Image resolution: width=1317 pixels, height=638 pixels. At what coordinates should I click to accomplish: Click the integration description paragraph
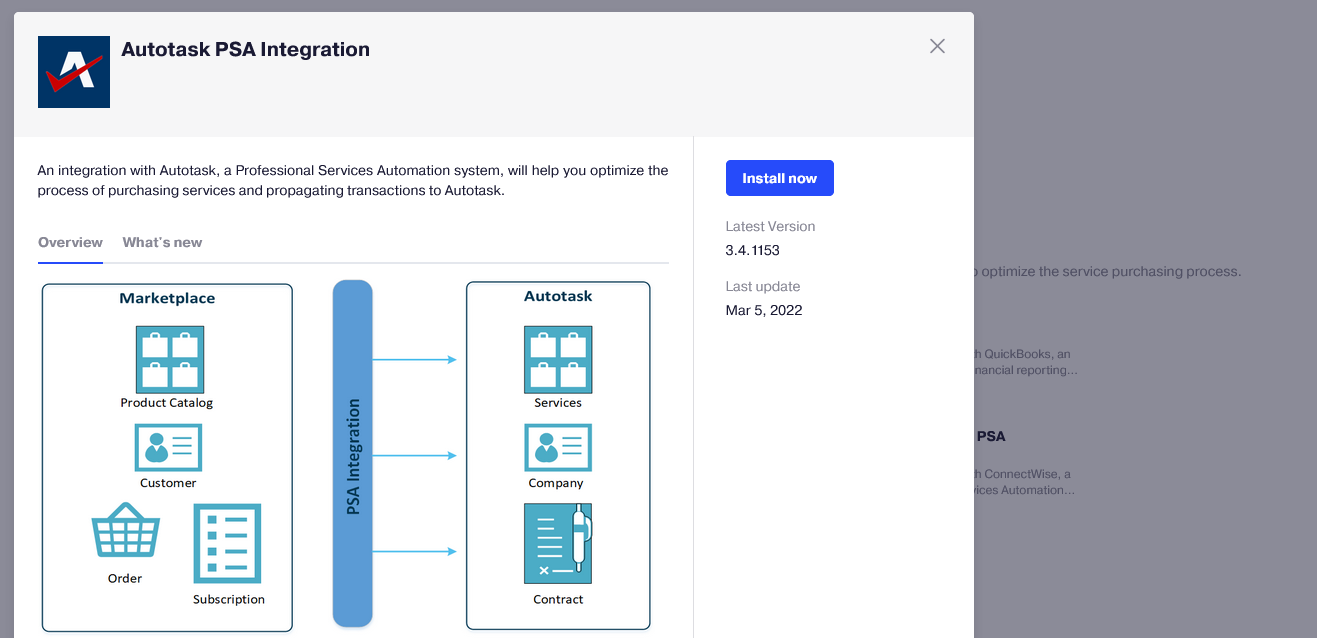pyautogui.click(x=353, y=180)
